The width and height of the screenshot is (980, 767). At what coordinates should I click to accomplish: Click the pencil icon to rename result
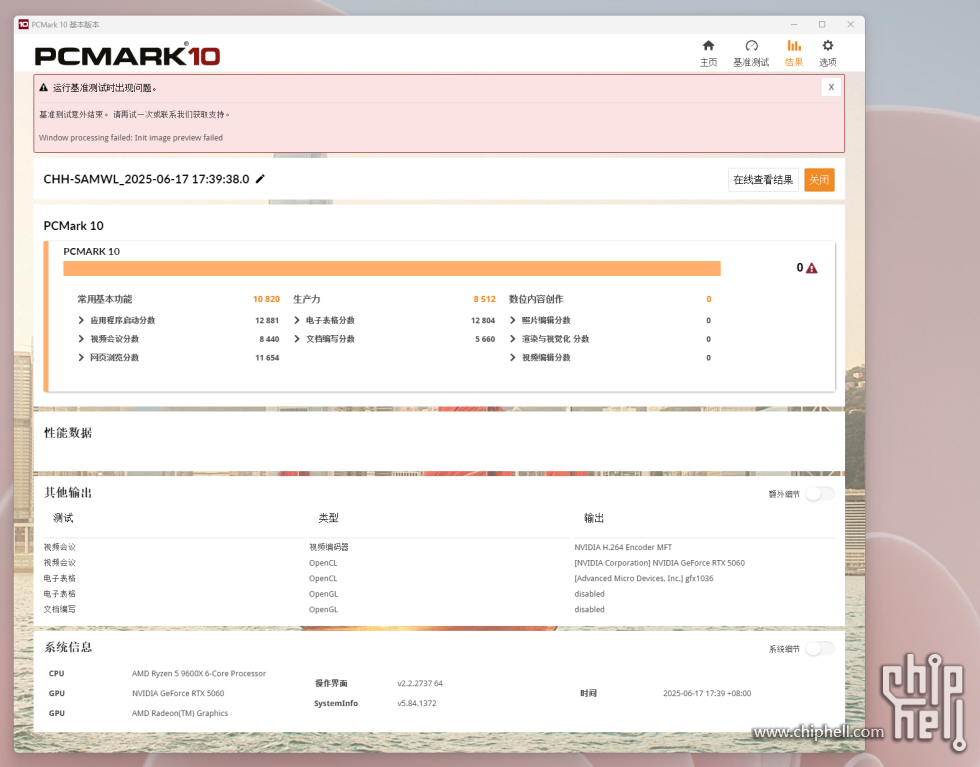click(x=260, y=179)
